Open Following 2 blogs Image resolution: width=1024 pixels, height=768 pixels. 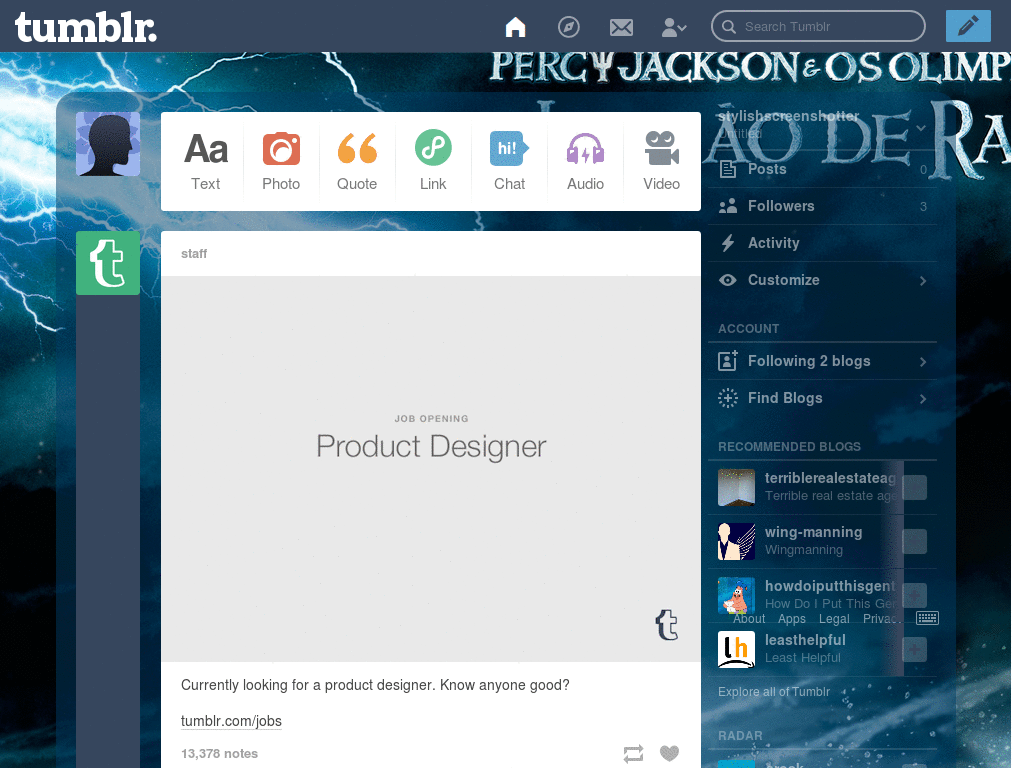[823, 361]
